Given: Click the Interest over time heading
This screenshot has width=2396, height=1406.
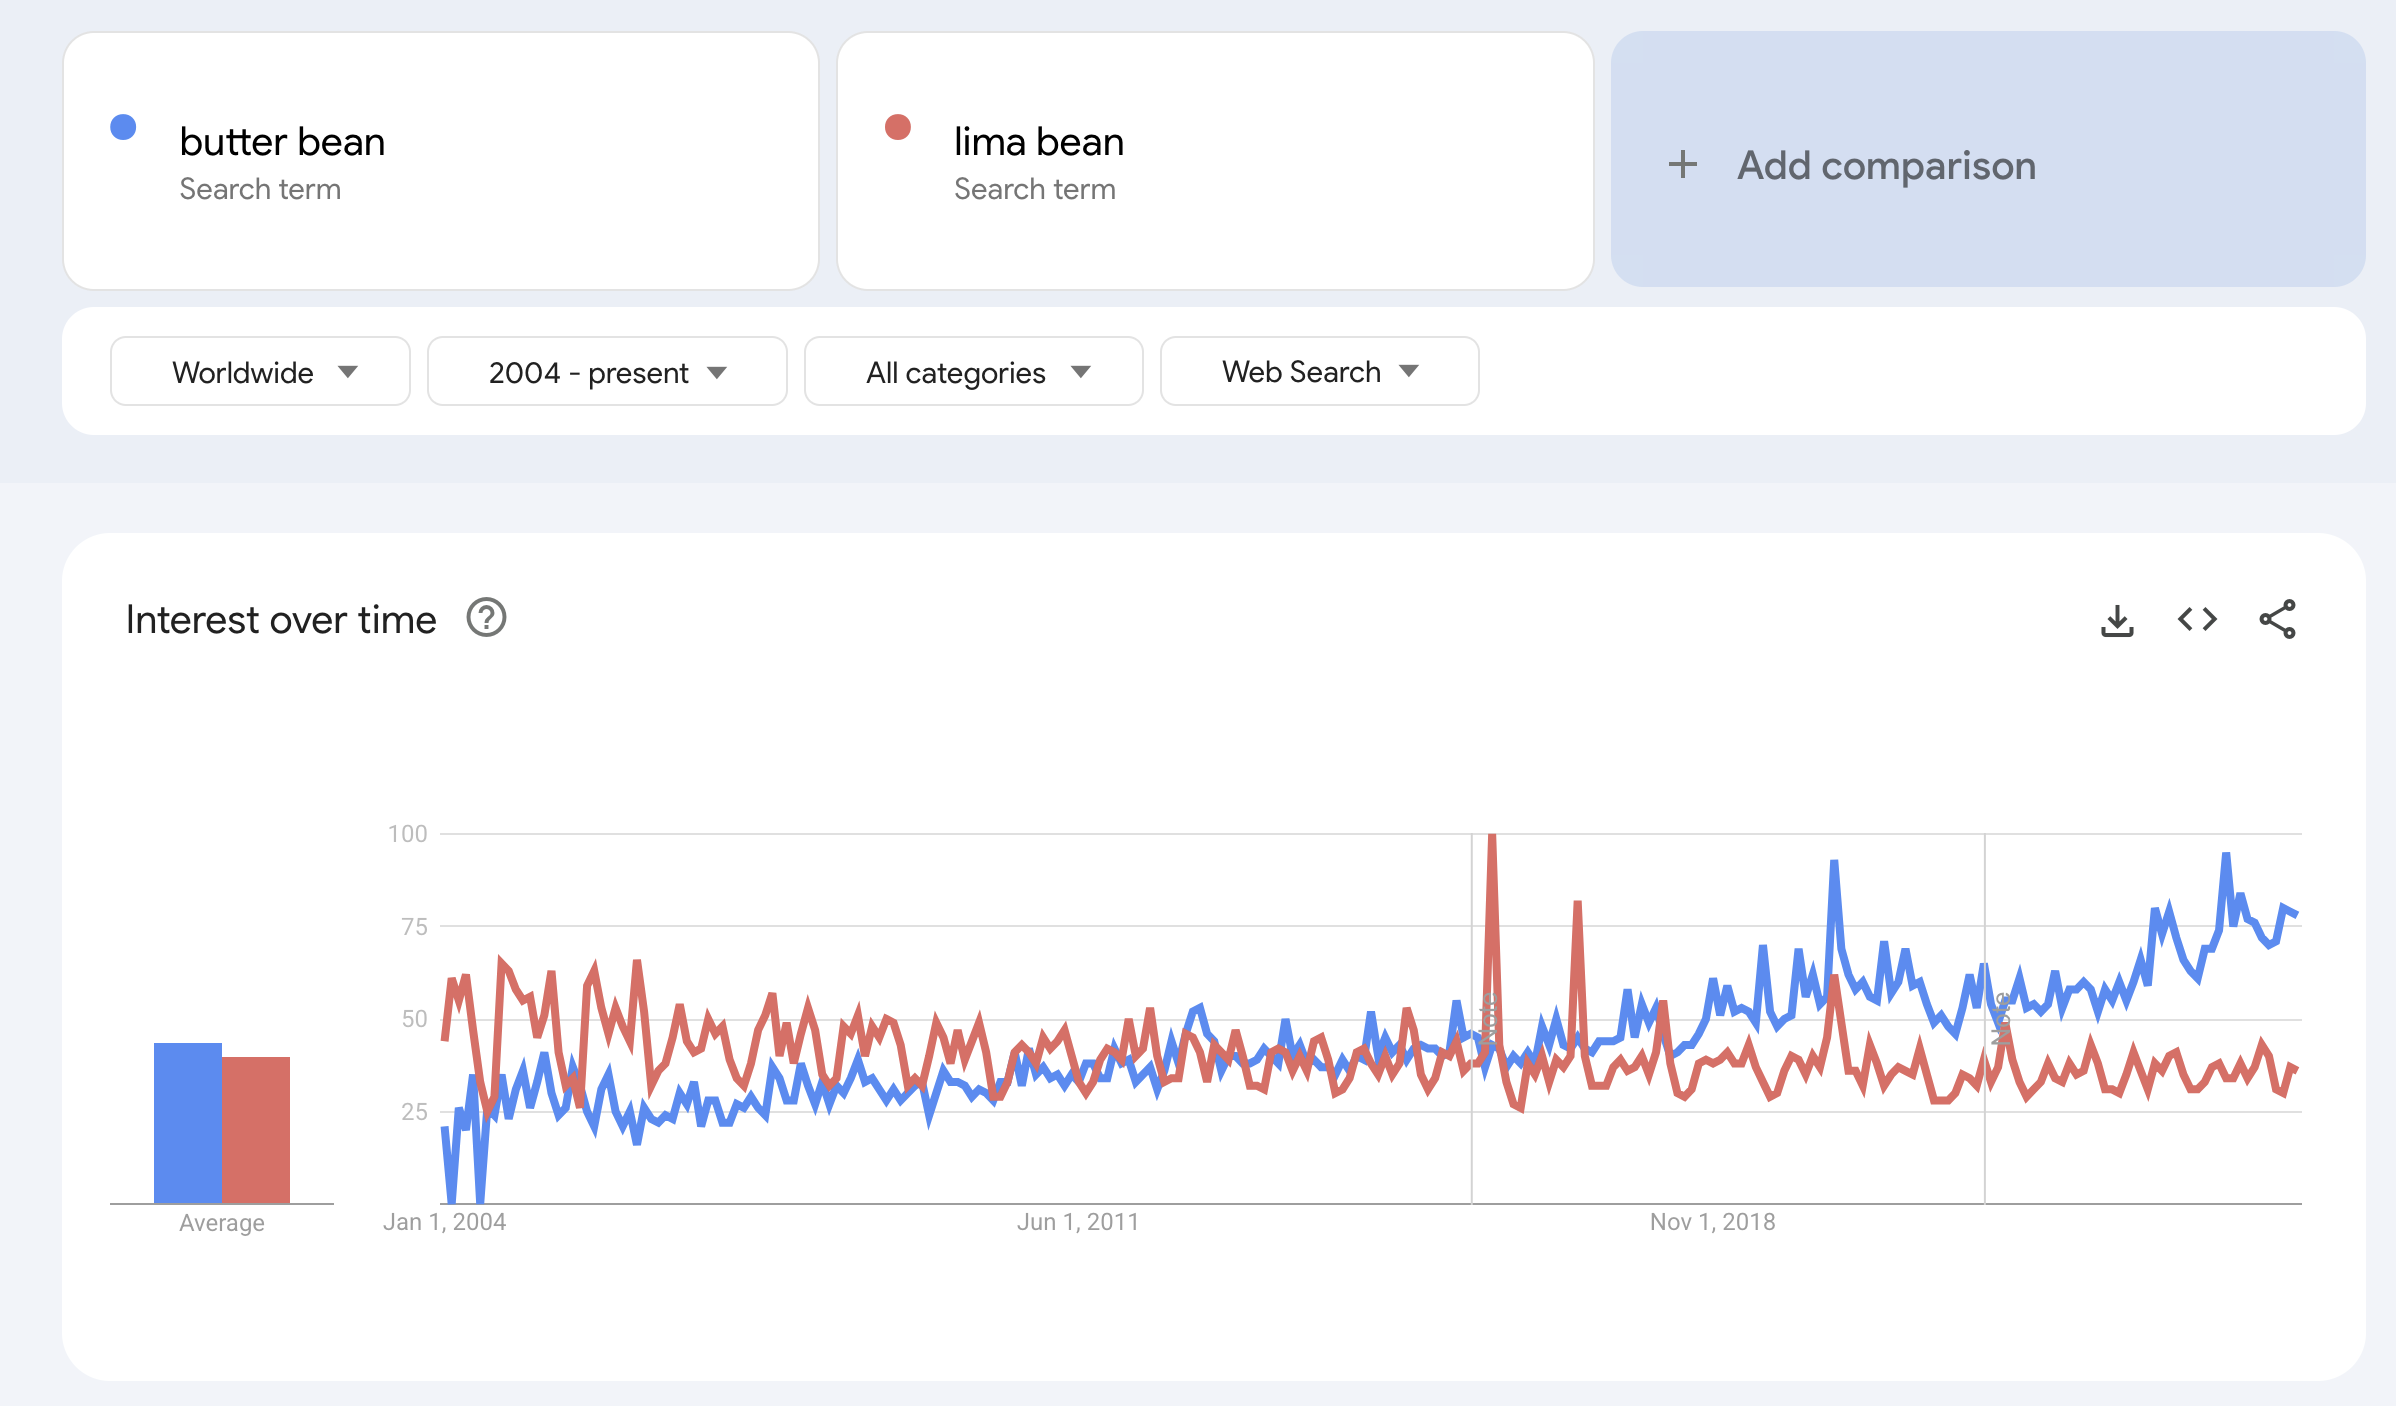Looking at the screenshot, I should [x=280, y=618].
